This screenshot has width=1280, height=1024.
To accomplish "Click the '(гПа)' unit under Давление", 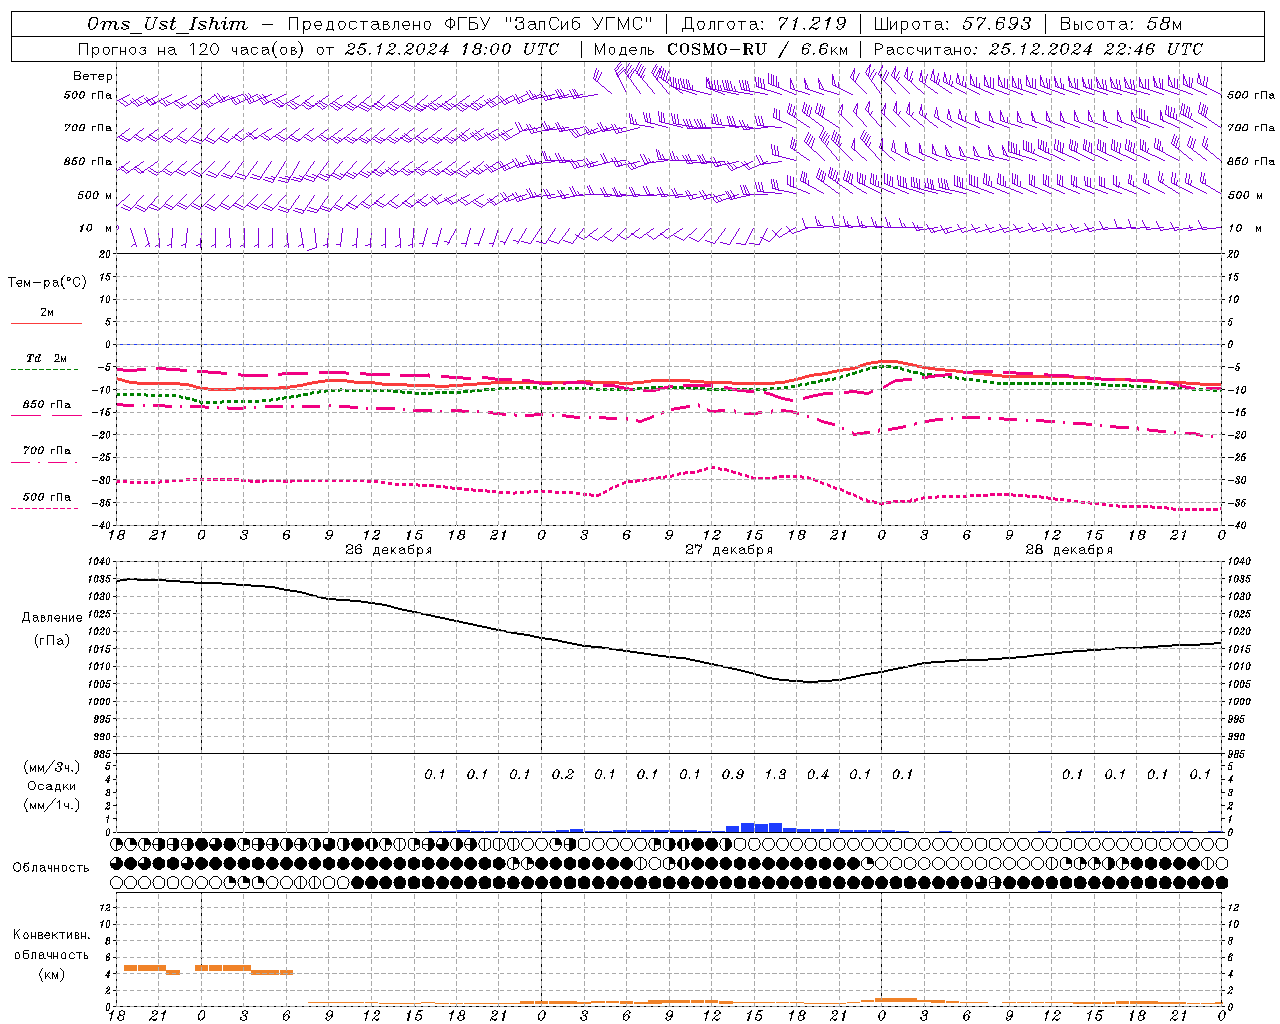I will (x=52, y=641).
